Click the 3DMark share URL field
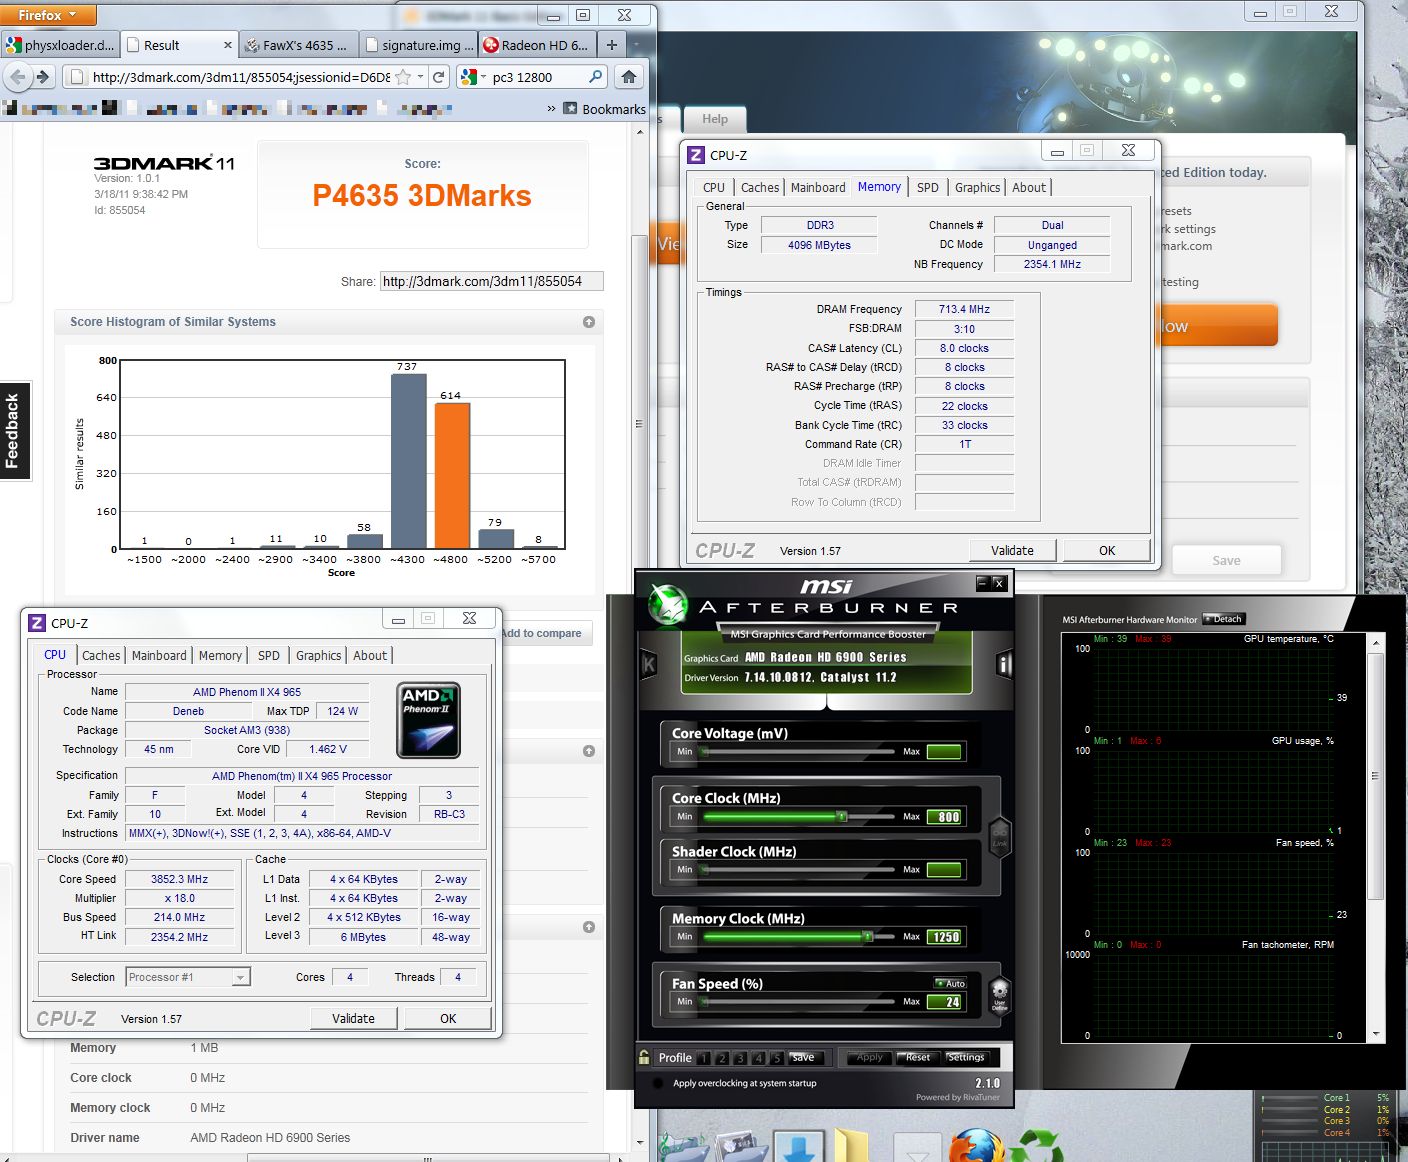 coord(491,281)
